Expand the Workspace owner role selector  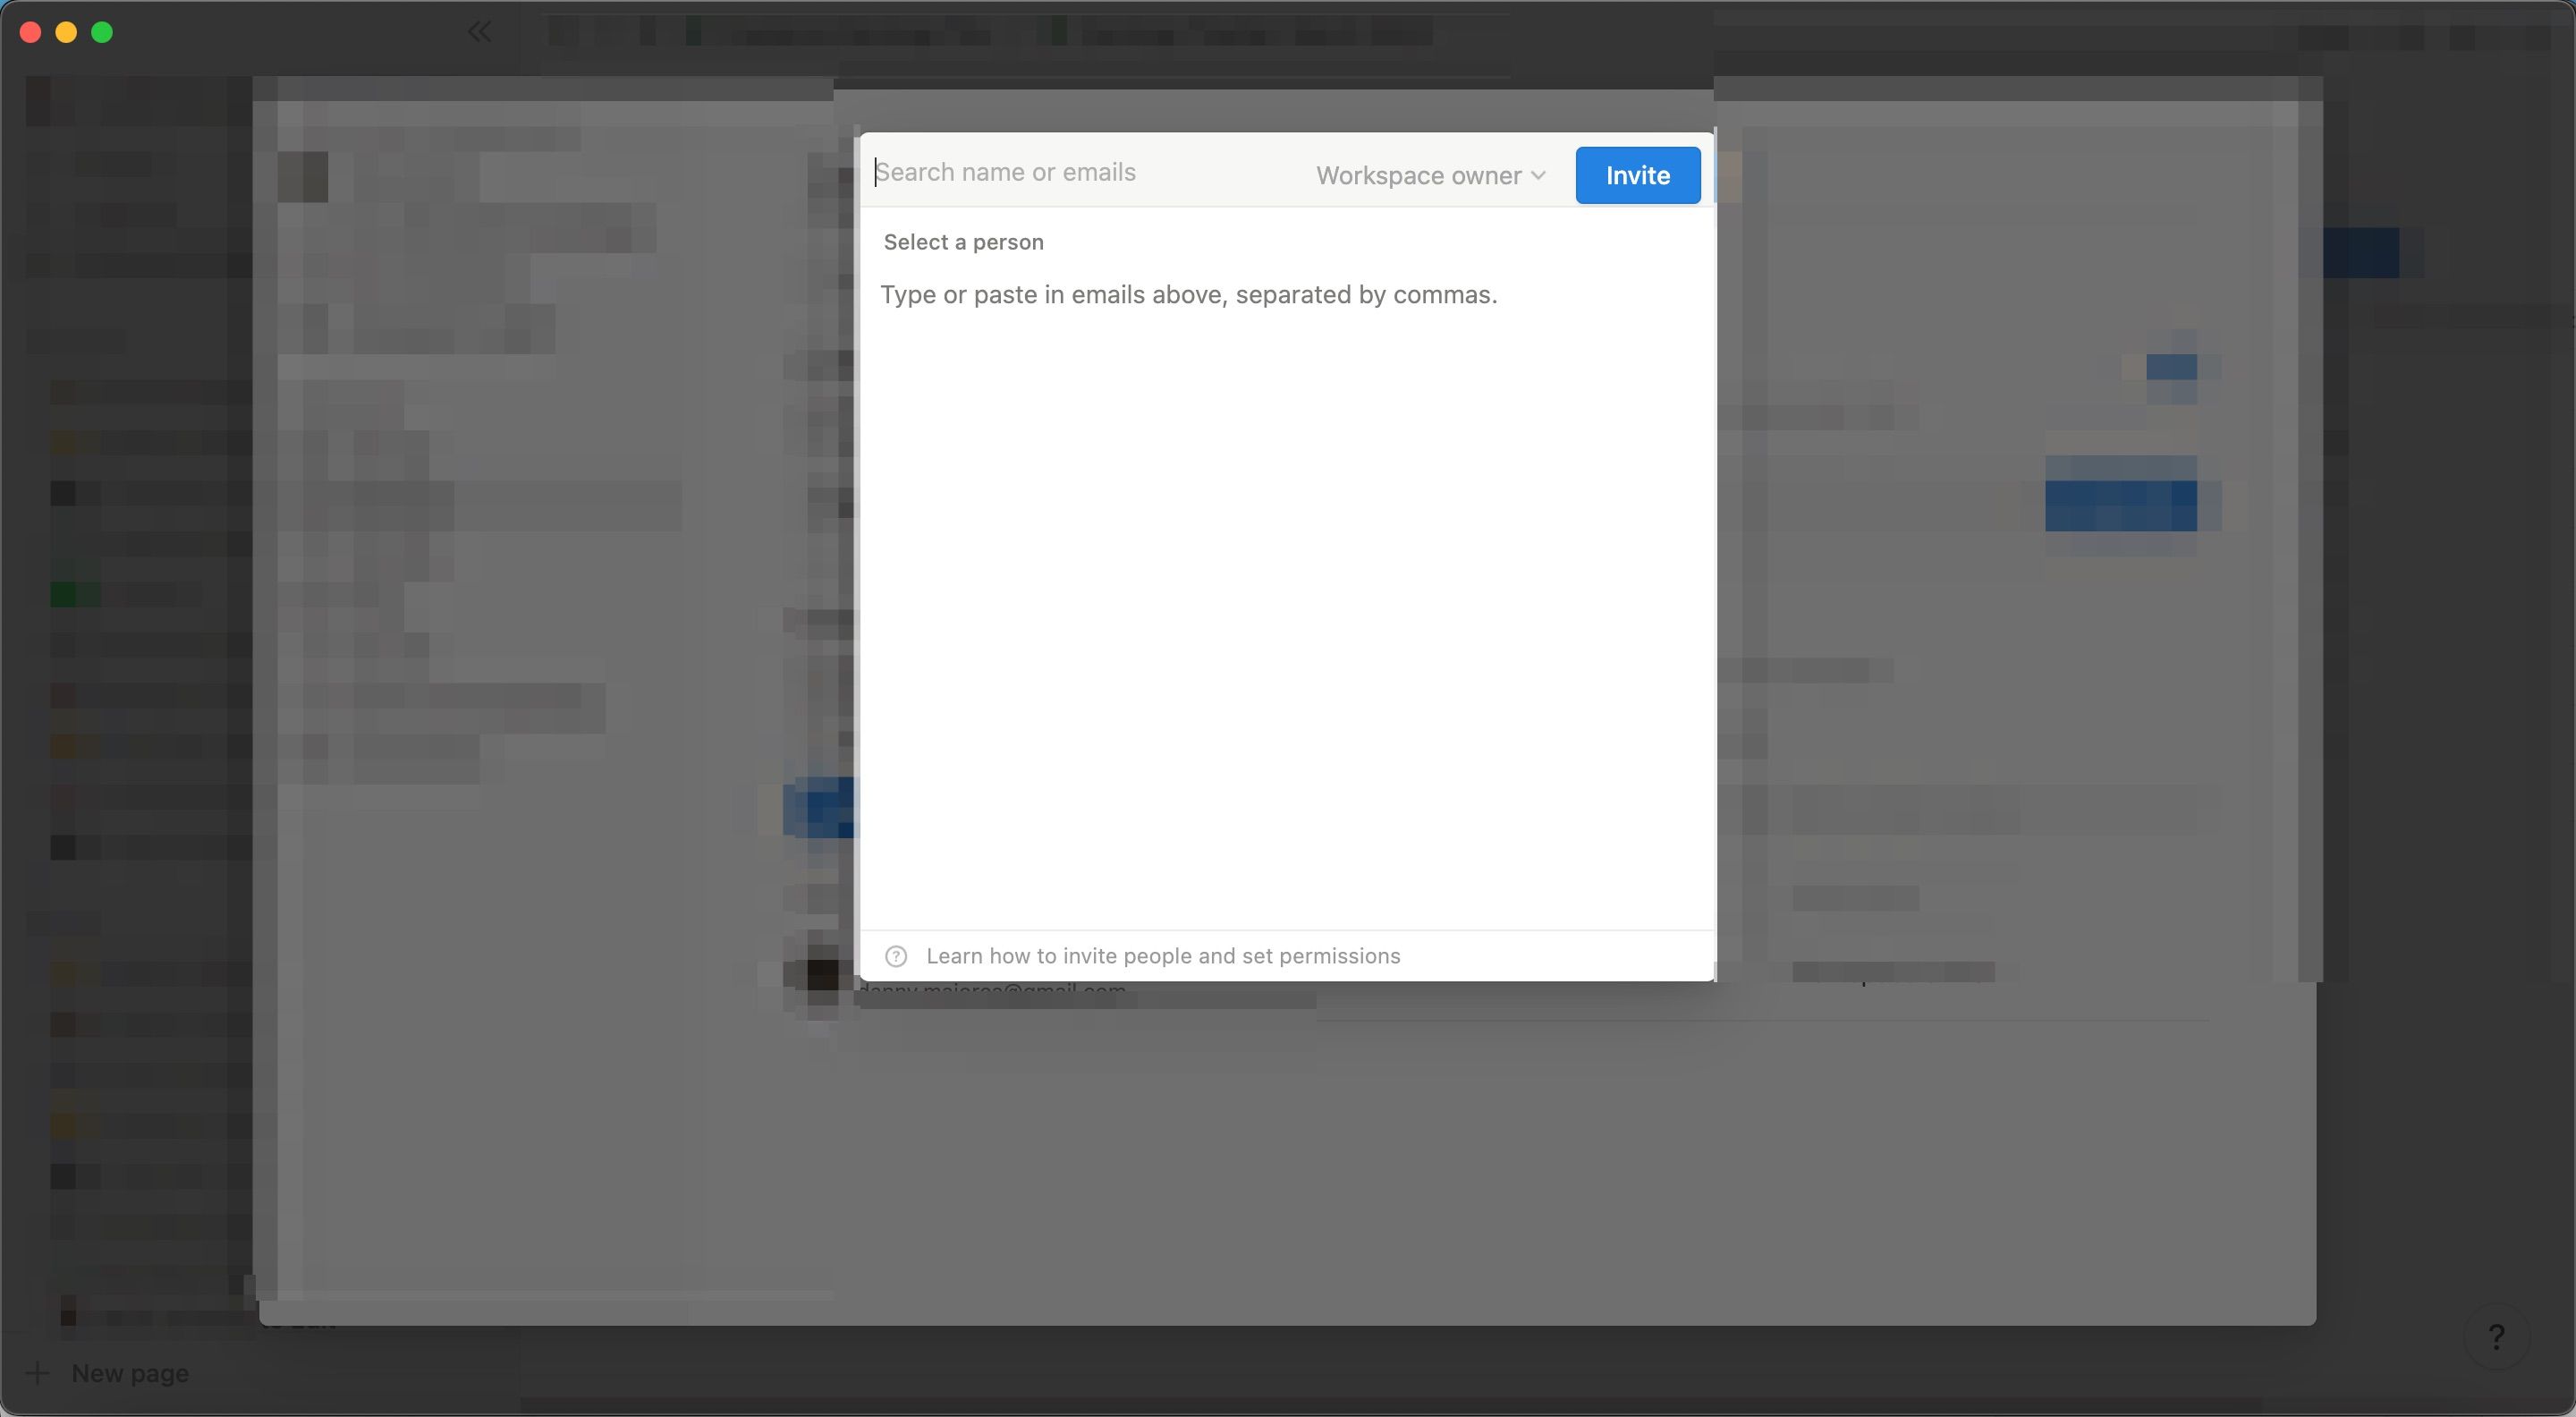(x=1428, y=174)
